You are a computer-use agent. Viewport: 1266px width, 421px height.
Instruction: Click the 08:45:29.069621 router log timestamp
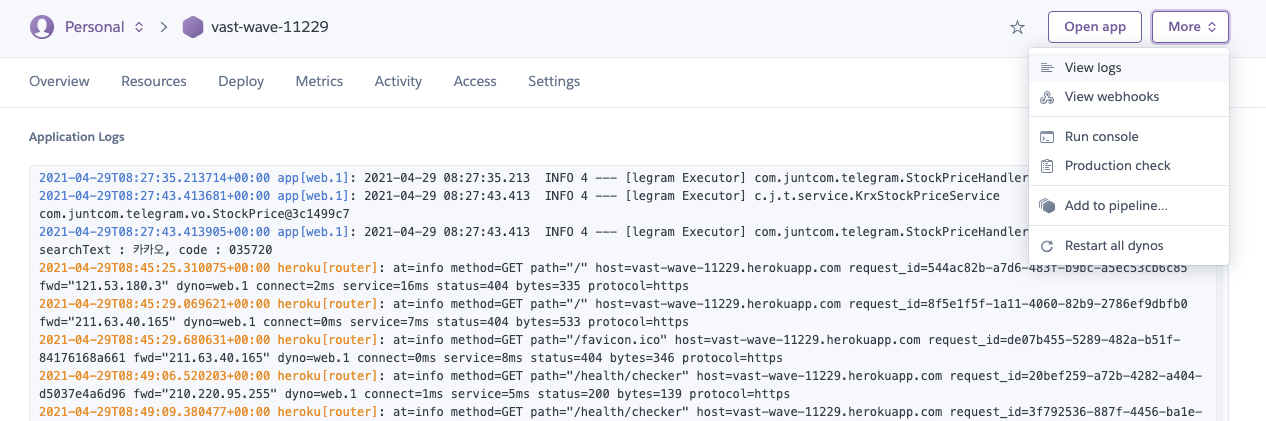point(155,304)
